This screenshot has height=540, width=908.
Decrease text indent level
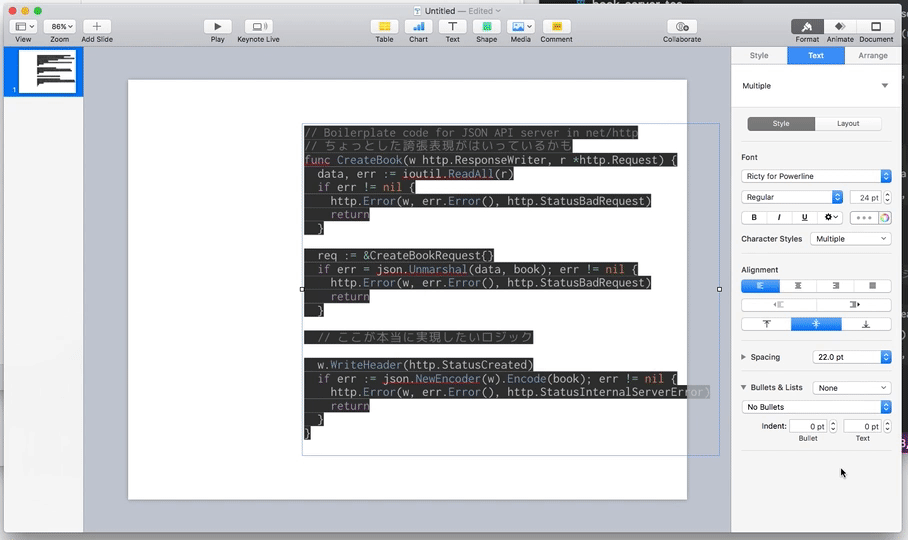click(779, 304)
